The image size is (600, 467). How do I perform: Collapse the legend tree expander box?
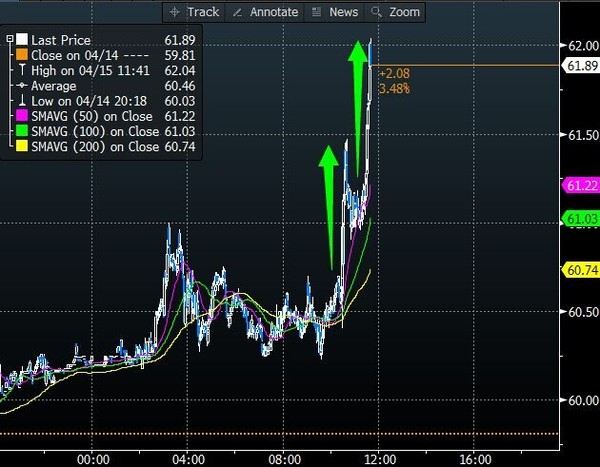[10, 40]
